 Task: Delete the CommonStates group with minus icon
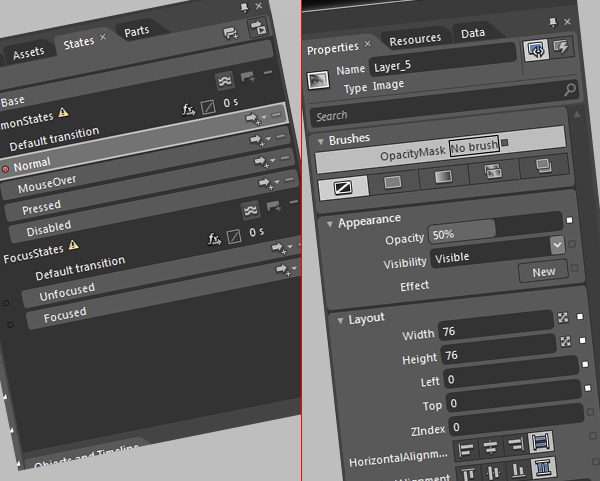pos(268,72)
